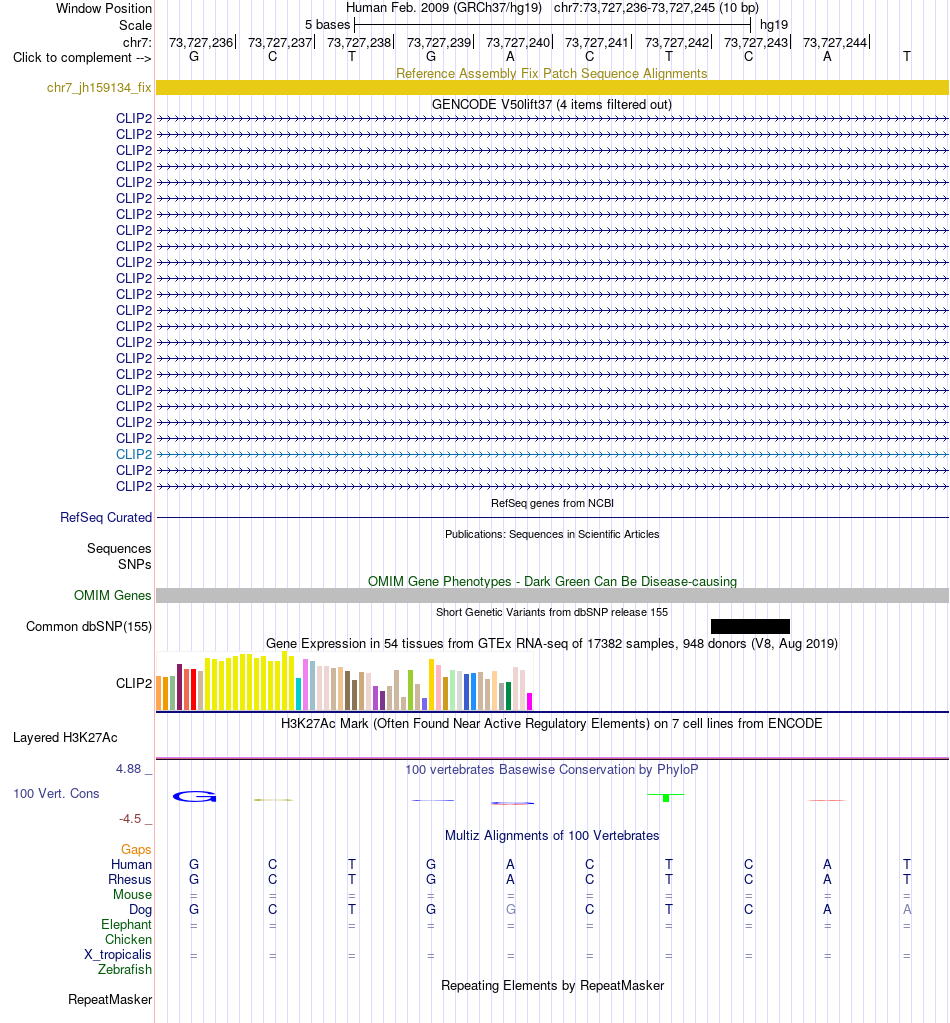Click the chr7:73,727,236-73,727,245 (10 bp) position text
Screen dimensions: 950x1023
pos(656,8)
